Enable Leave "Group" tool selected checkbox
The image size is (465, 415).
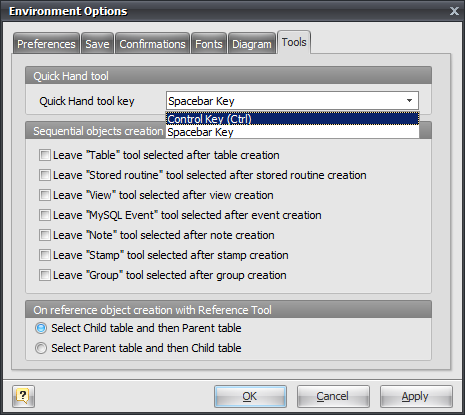click(45, 275)
